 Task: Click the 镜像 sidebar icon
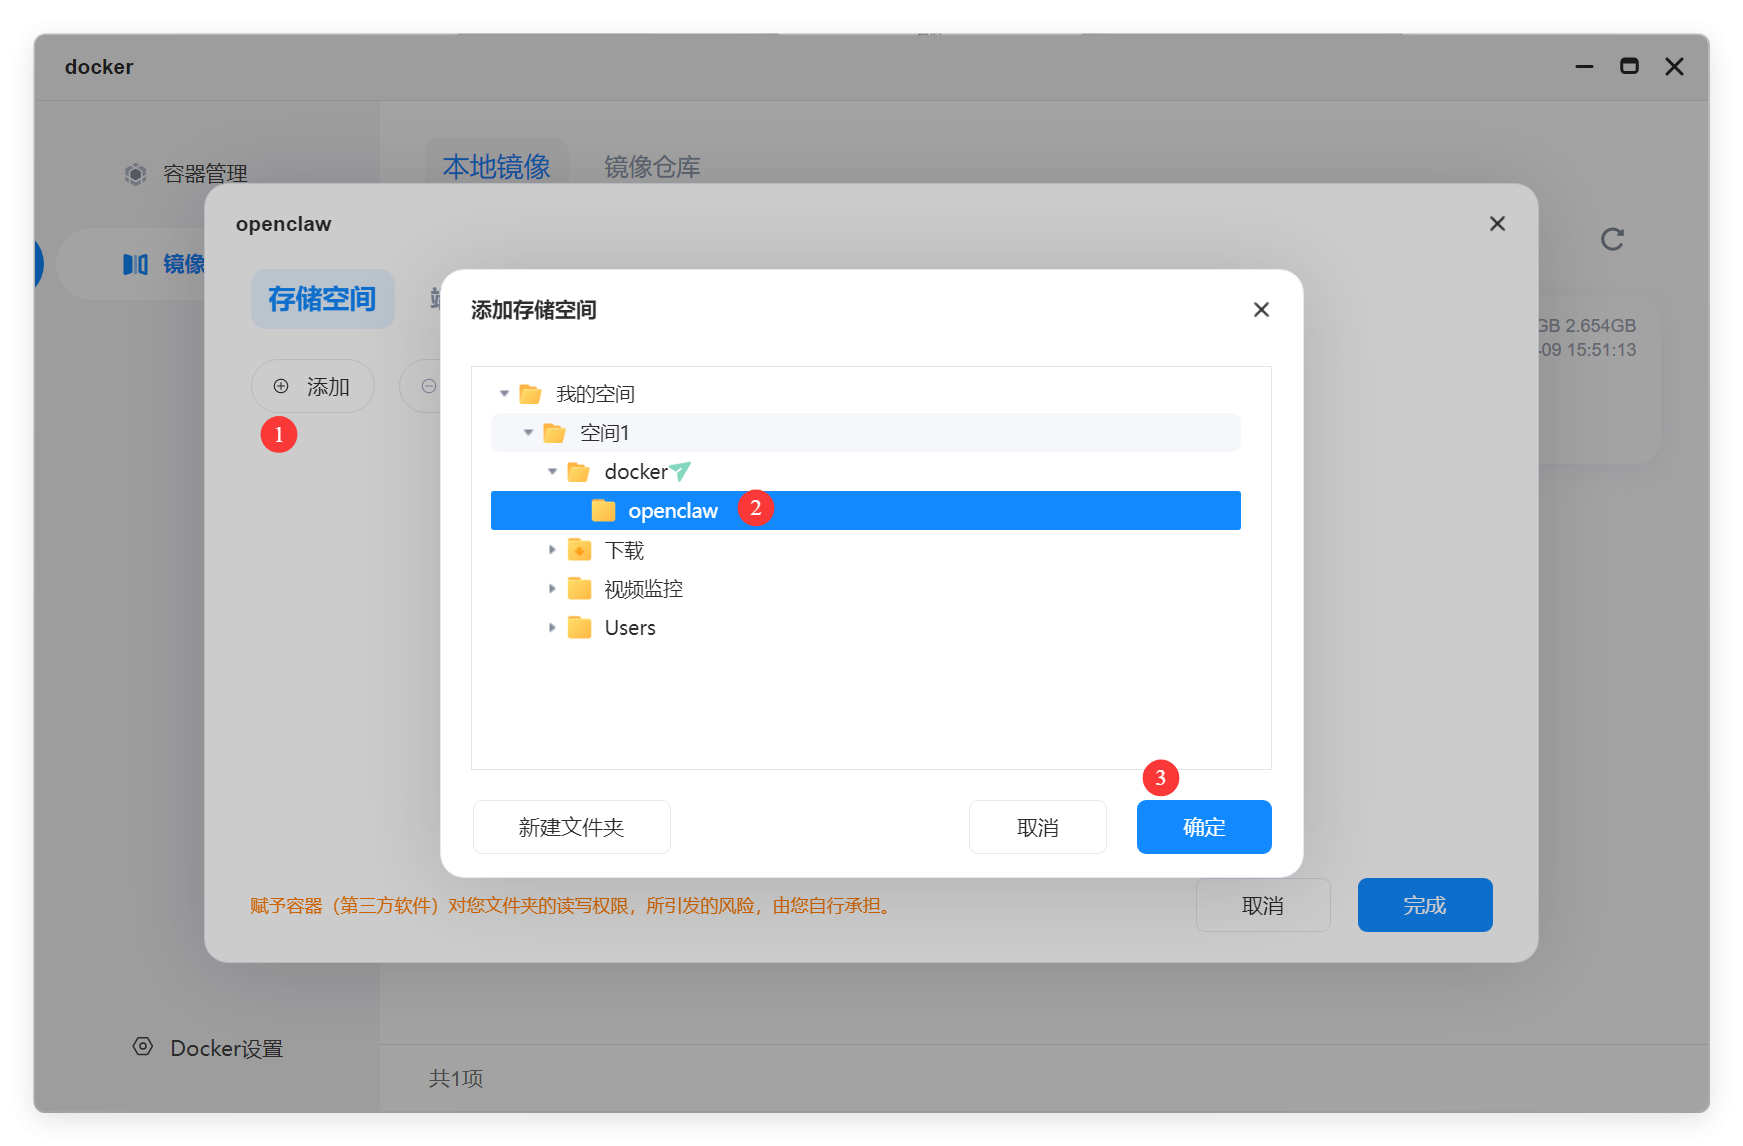point(135,264)
